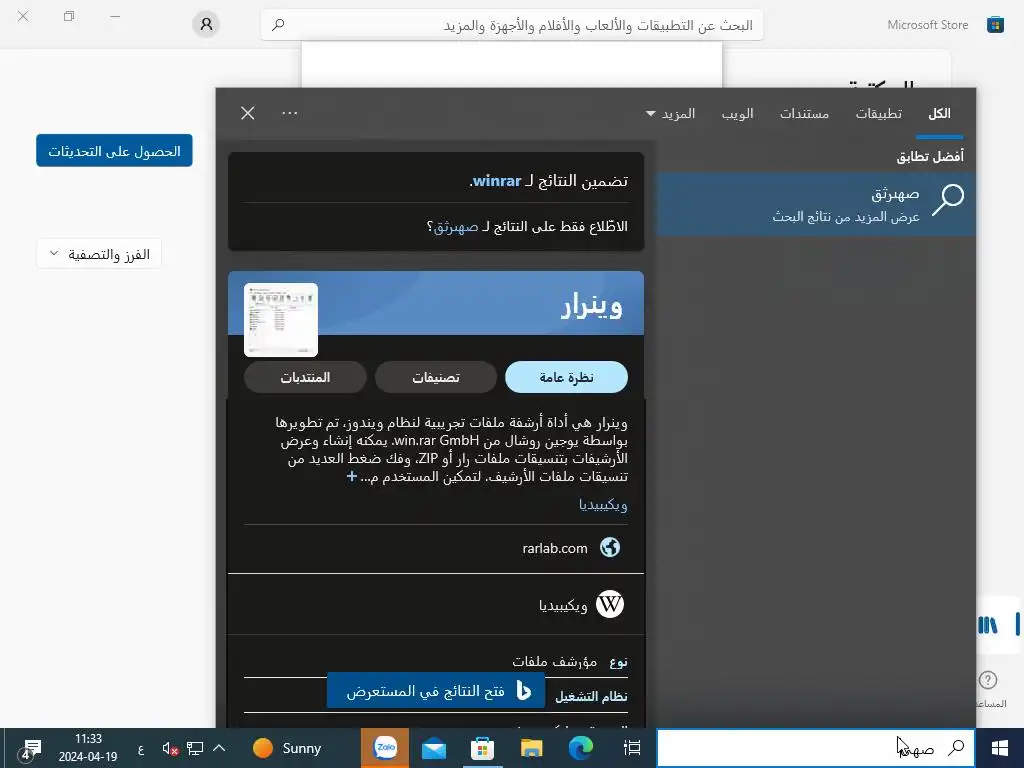Open the Windows Start menu
Screen dimensions: 1024x768
pyautogui.click(x=999, y=748)
